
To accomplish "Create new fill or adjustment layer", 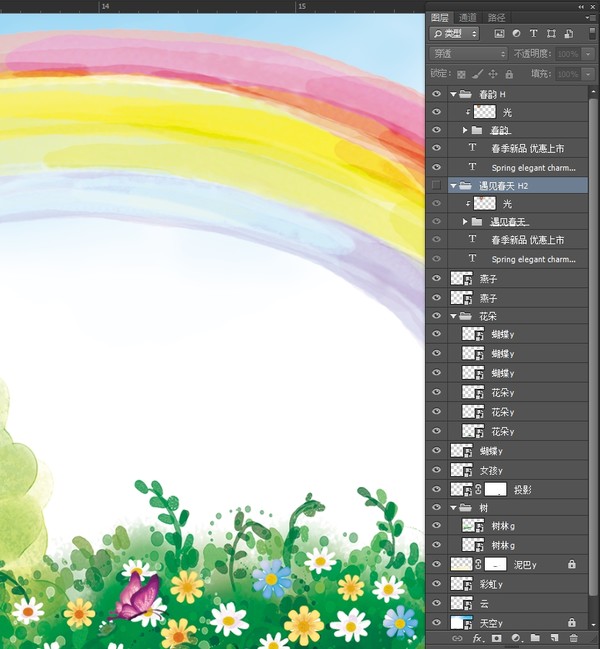I will click(x=516, y=638).
